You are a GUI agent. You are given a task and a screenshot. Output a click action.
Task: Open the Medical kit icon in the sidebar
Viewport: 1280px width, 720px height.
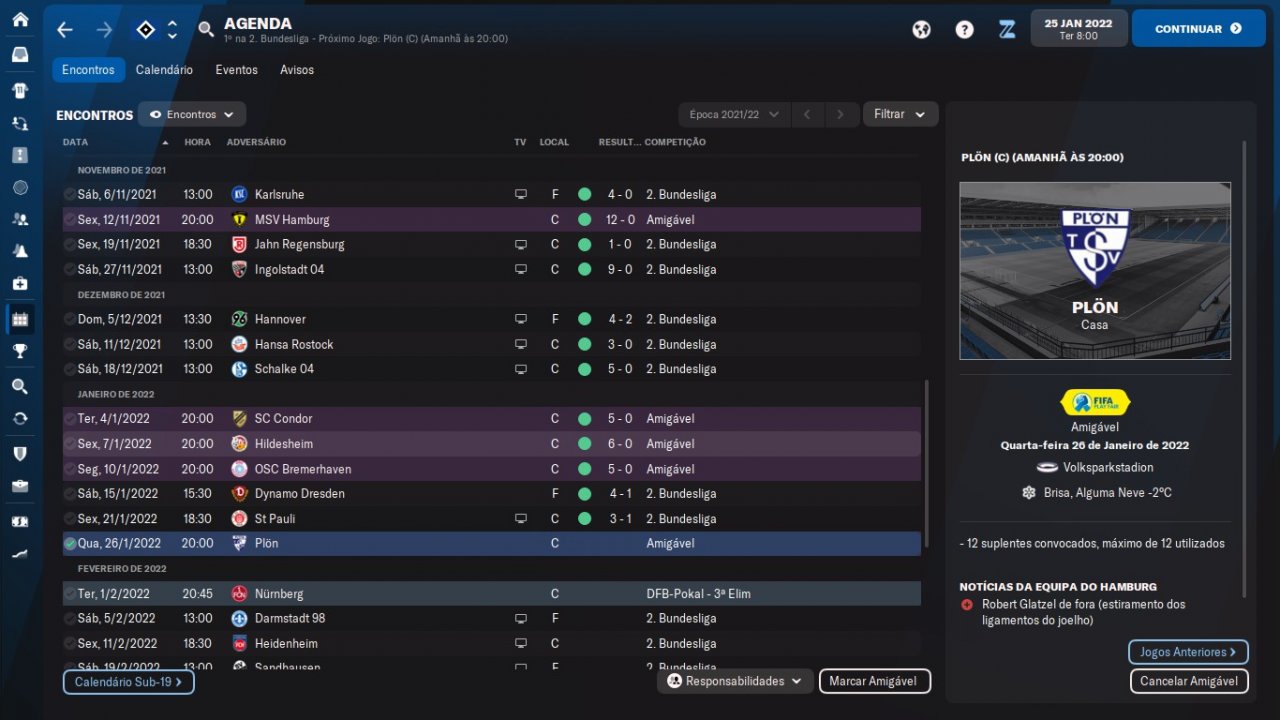pyautogui.click(x=20, y=284)
